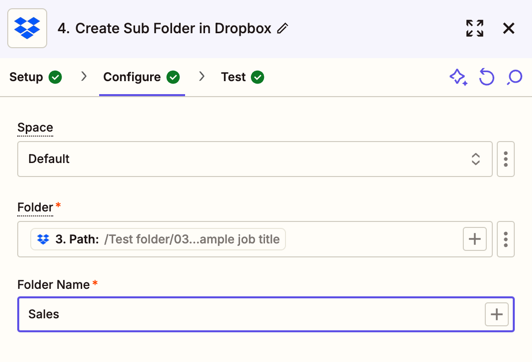Click plus button in Folder Name field
This screenshot has width=532, height=362.
(x=496, y=314)
